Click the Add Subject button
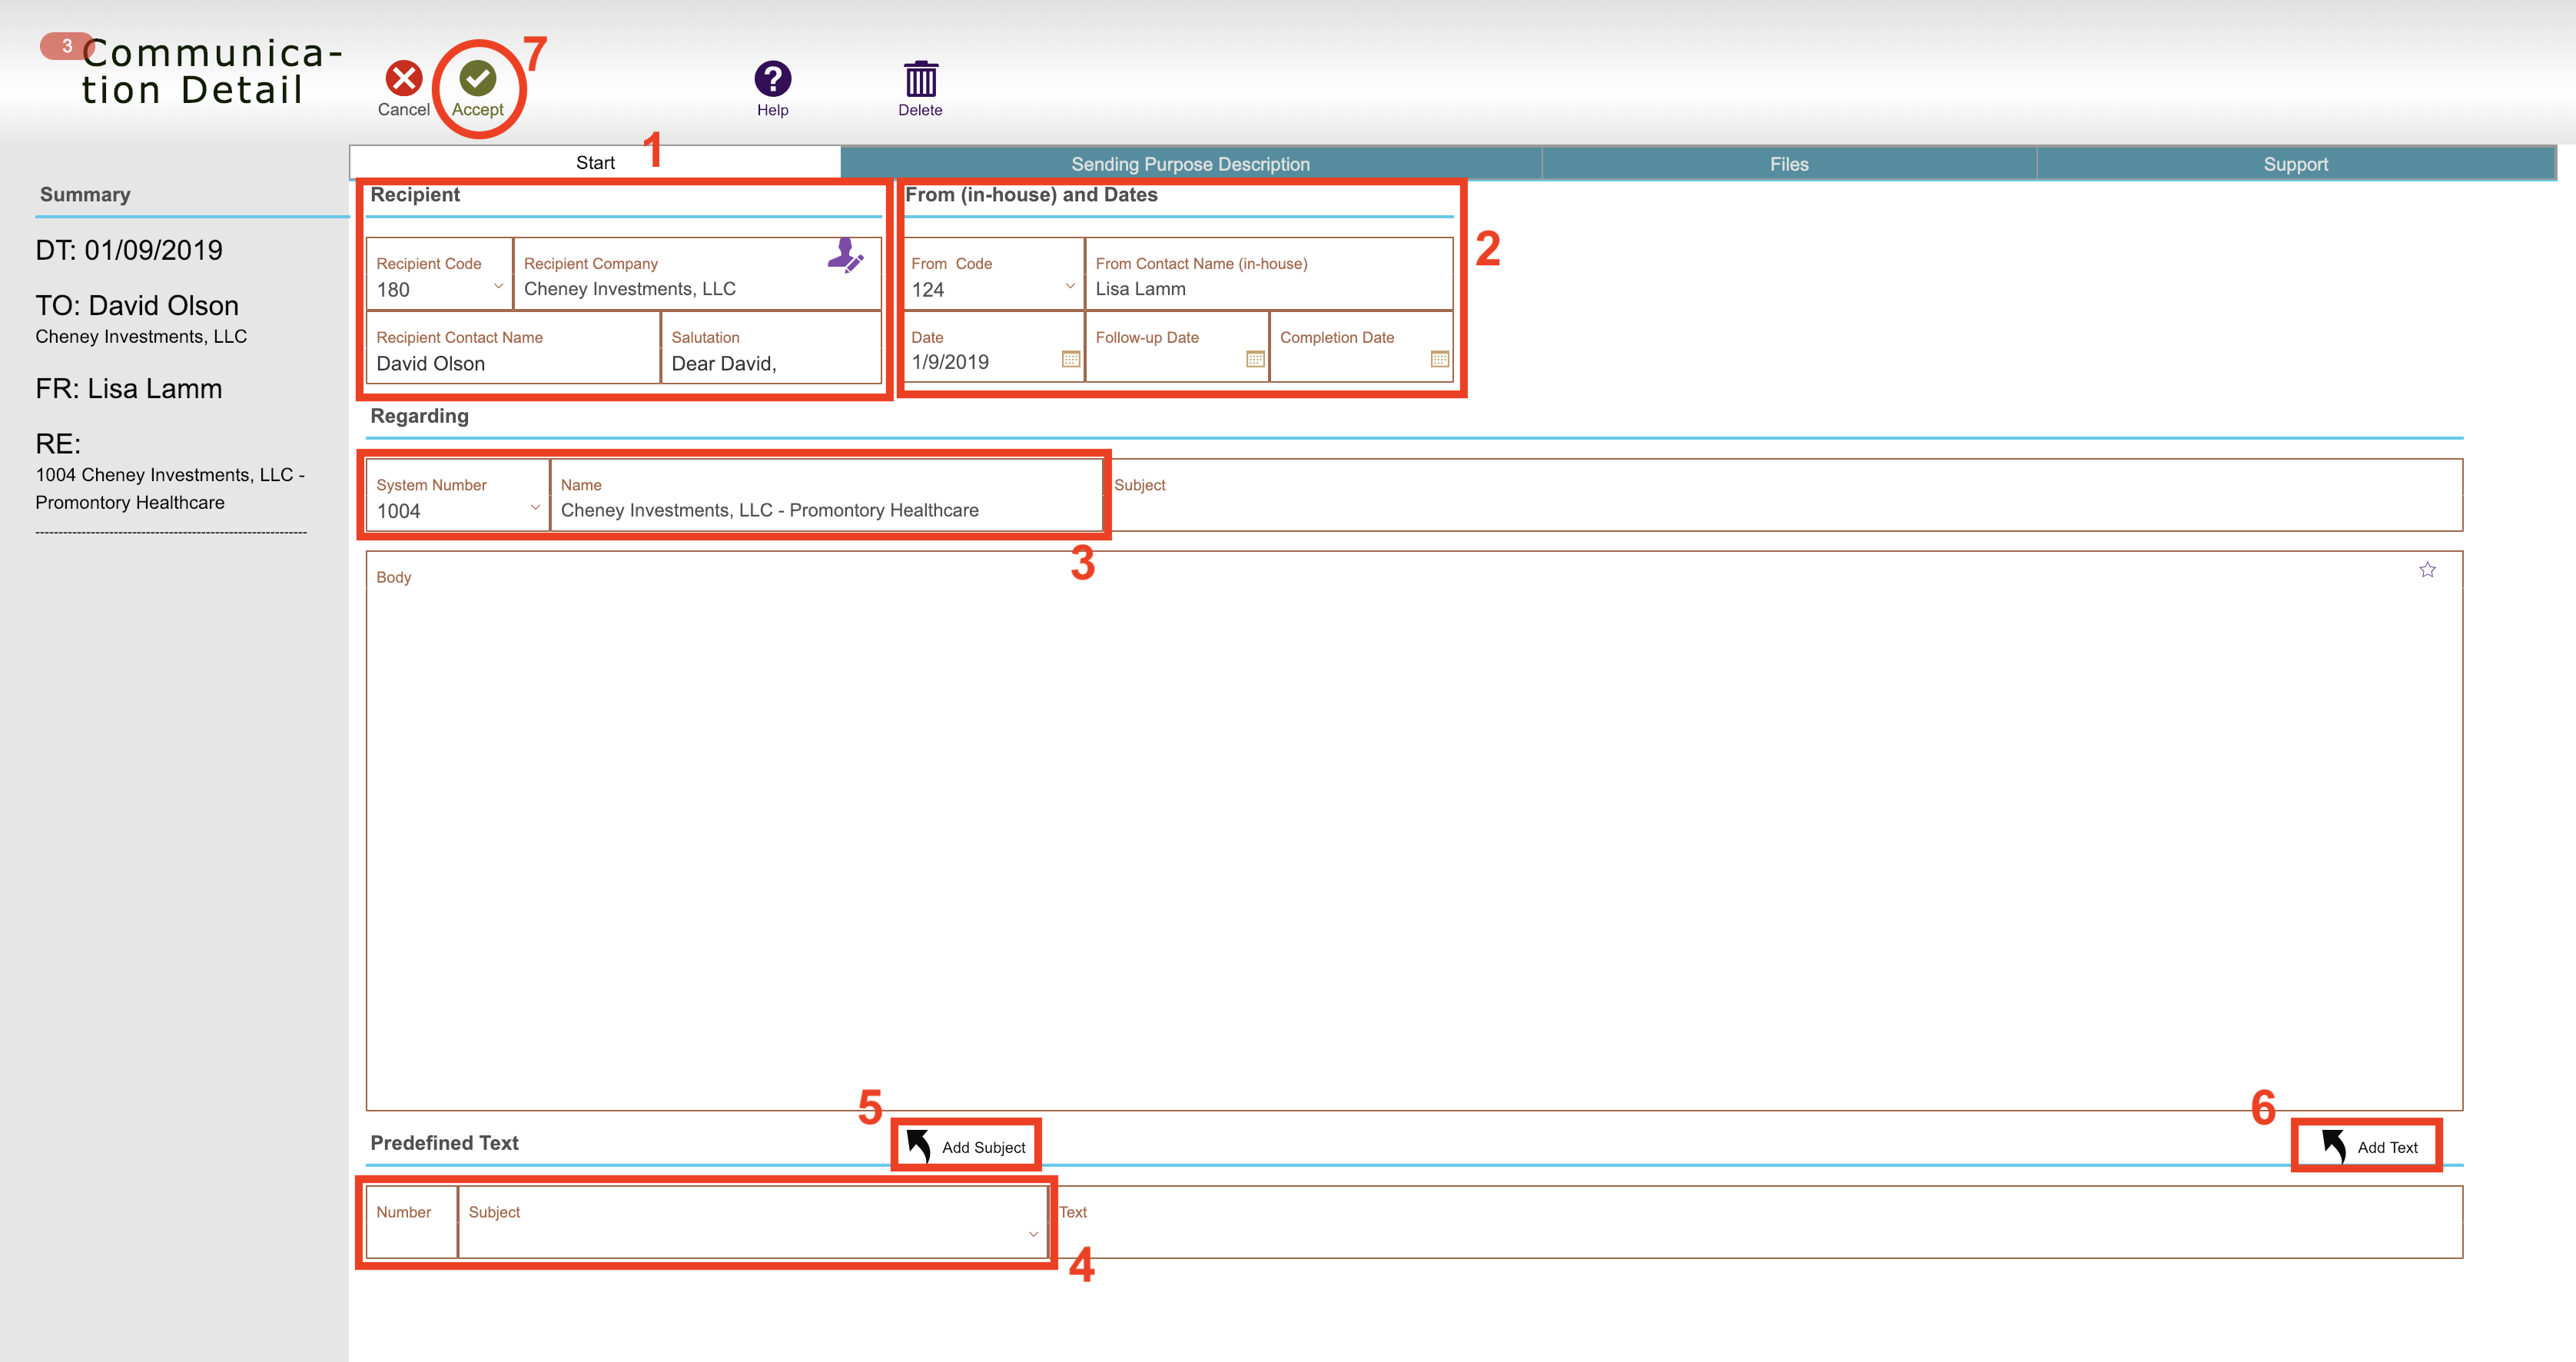Screen dimensions: 2576x1362 tap(966, 1146)
